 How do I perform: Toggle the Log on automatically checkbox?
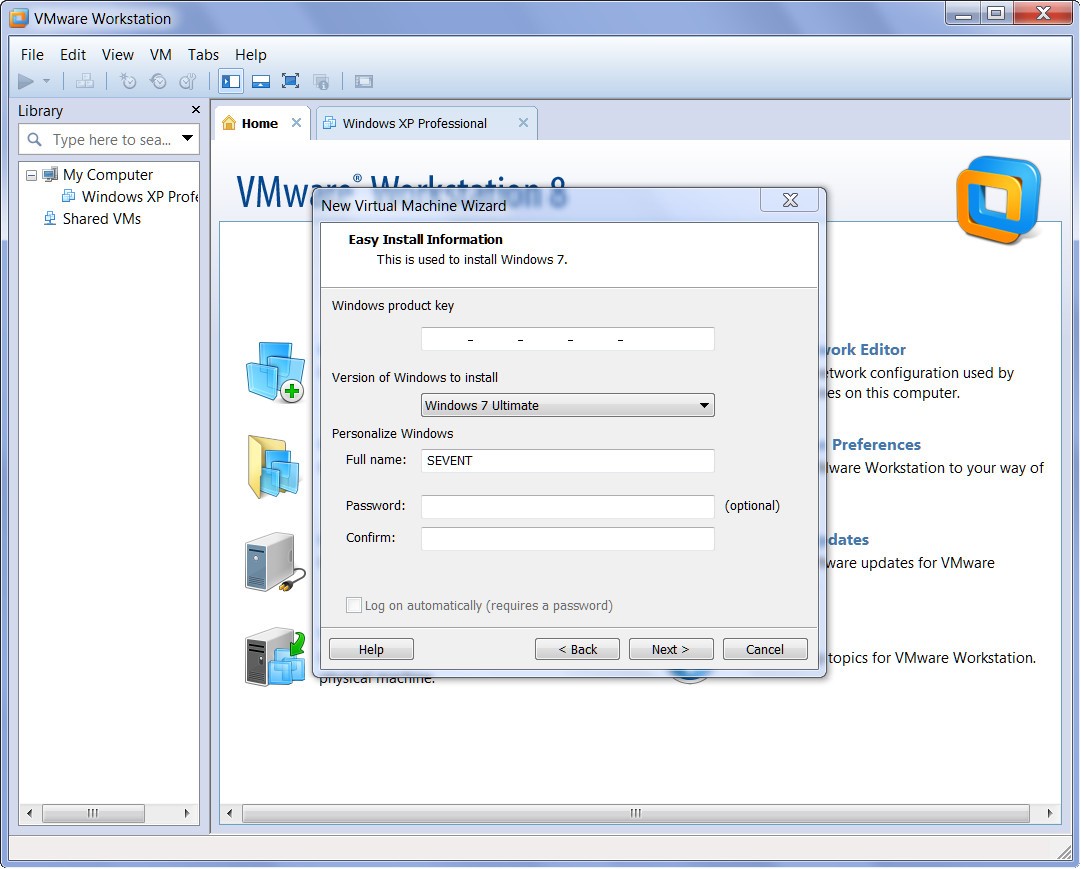(354, 605)
